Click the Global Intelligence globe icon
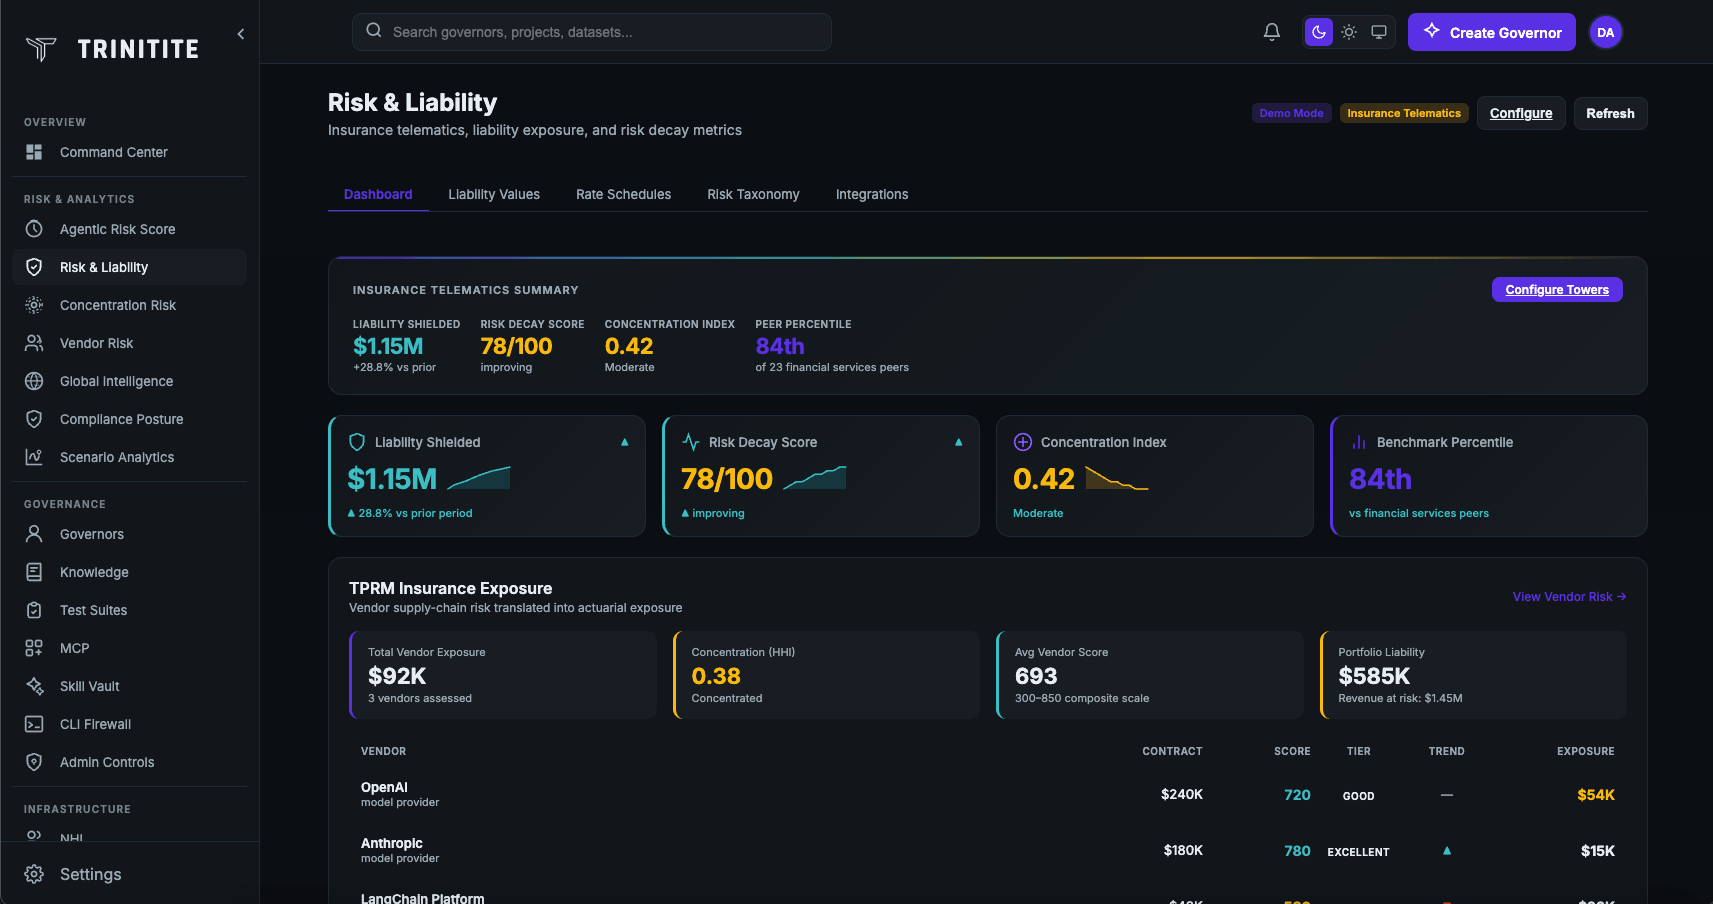Viewport: 1713px width, 904px height. [x=34, y=381]
